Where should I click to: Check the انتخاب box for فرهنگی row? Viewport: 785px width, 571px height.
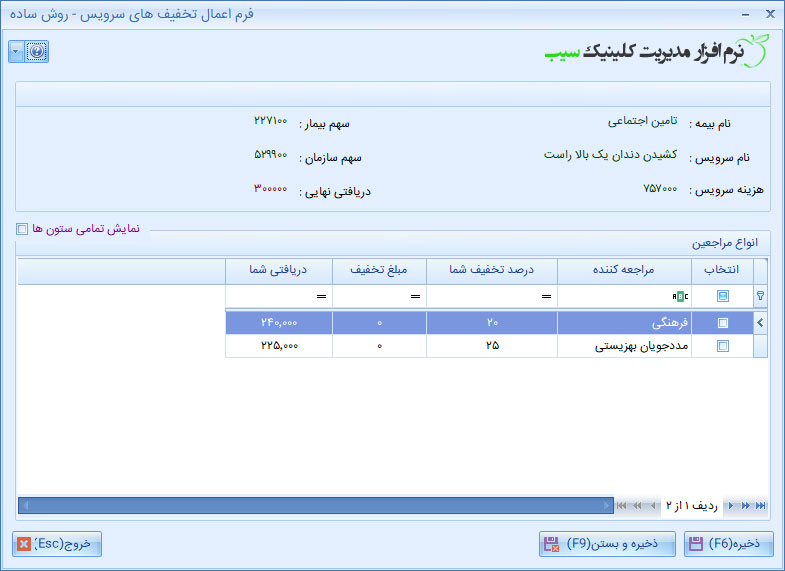tap(722, 323)
